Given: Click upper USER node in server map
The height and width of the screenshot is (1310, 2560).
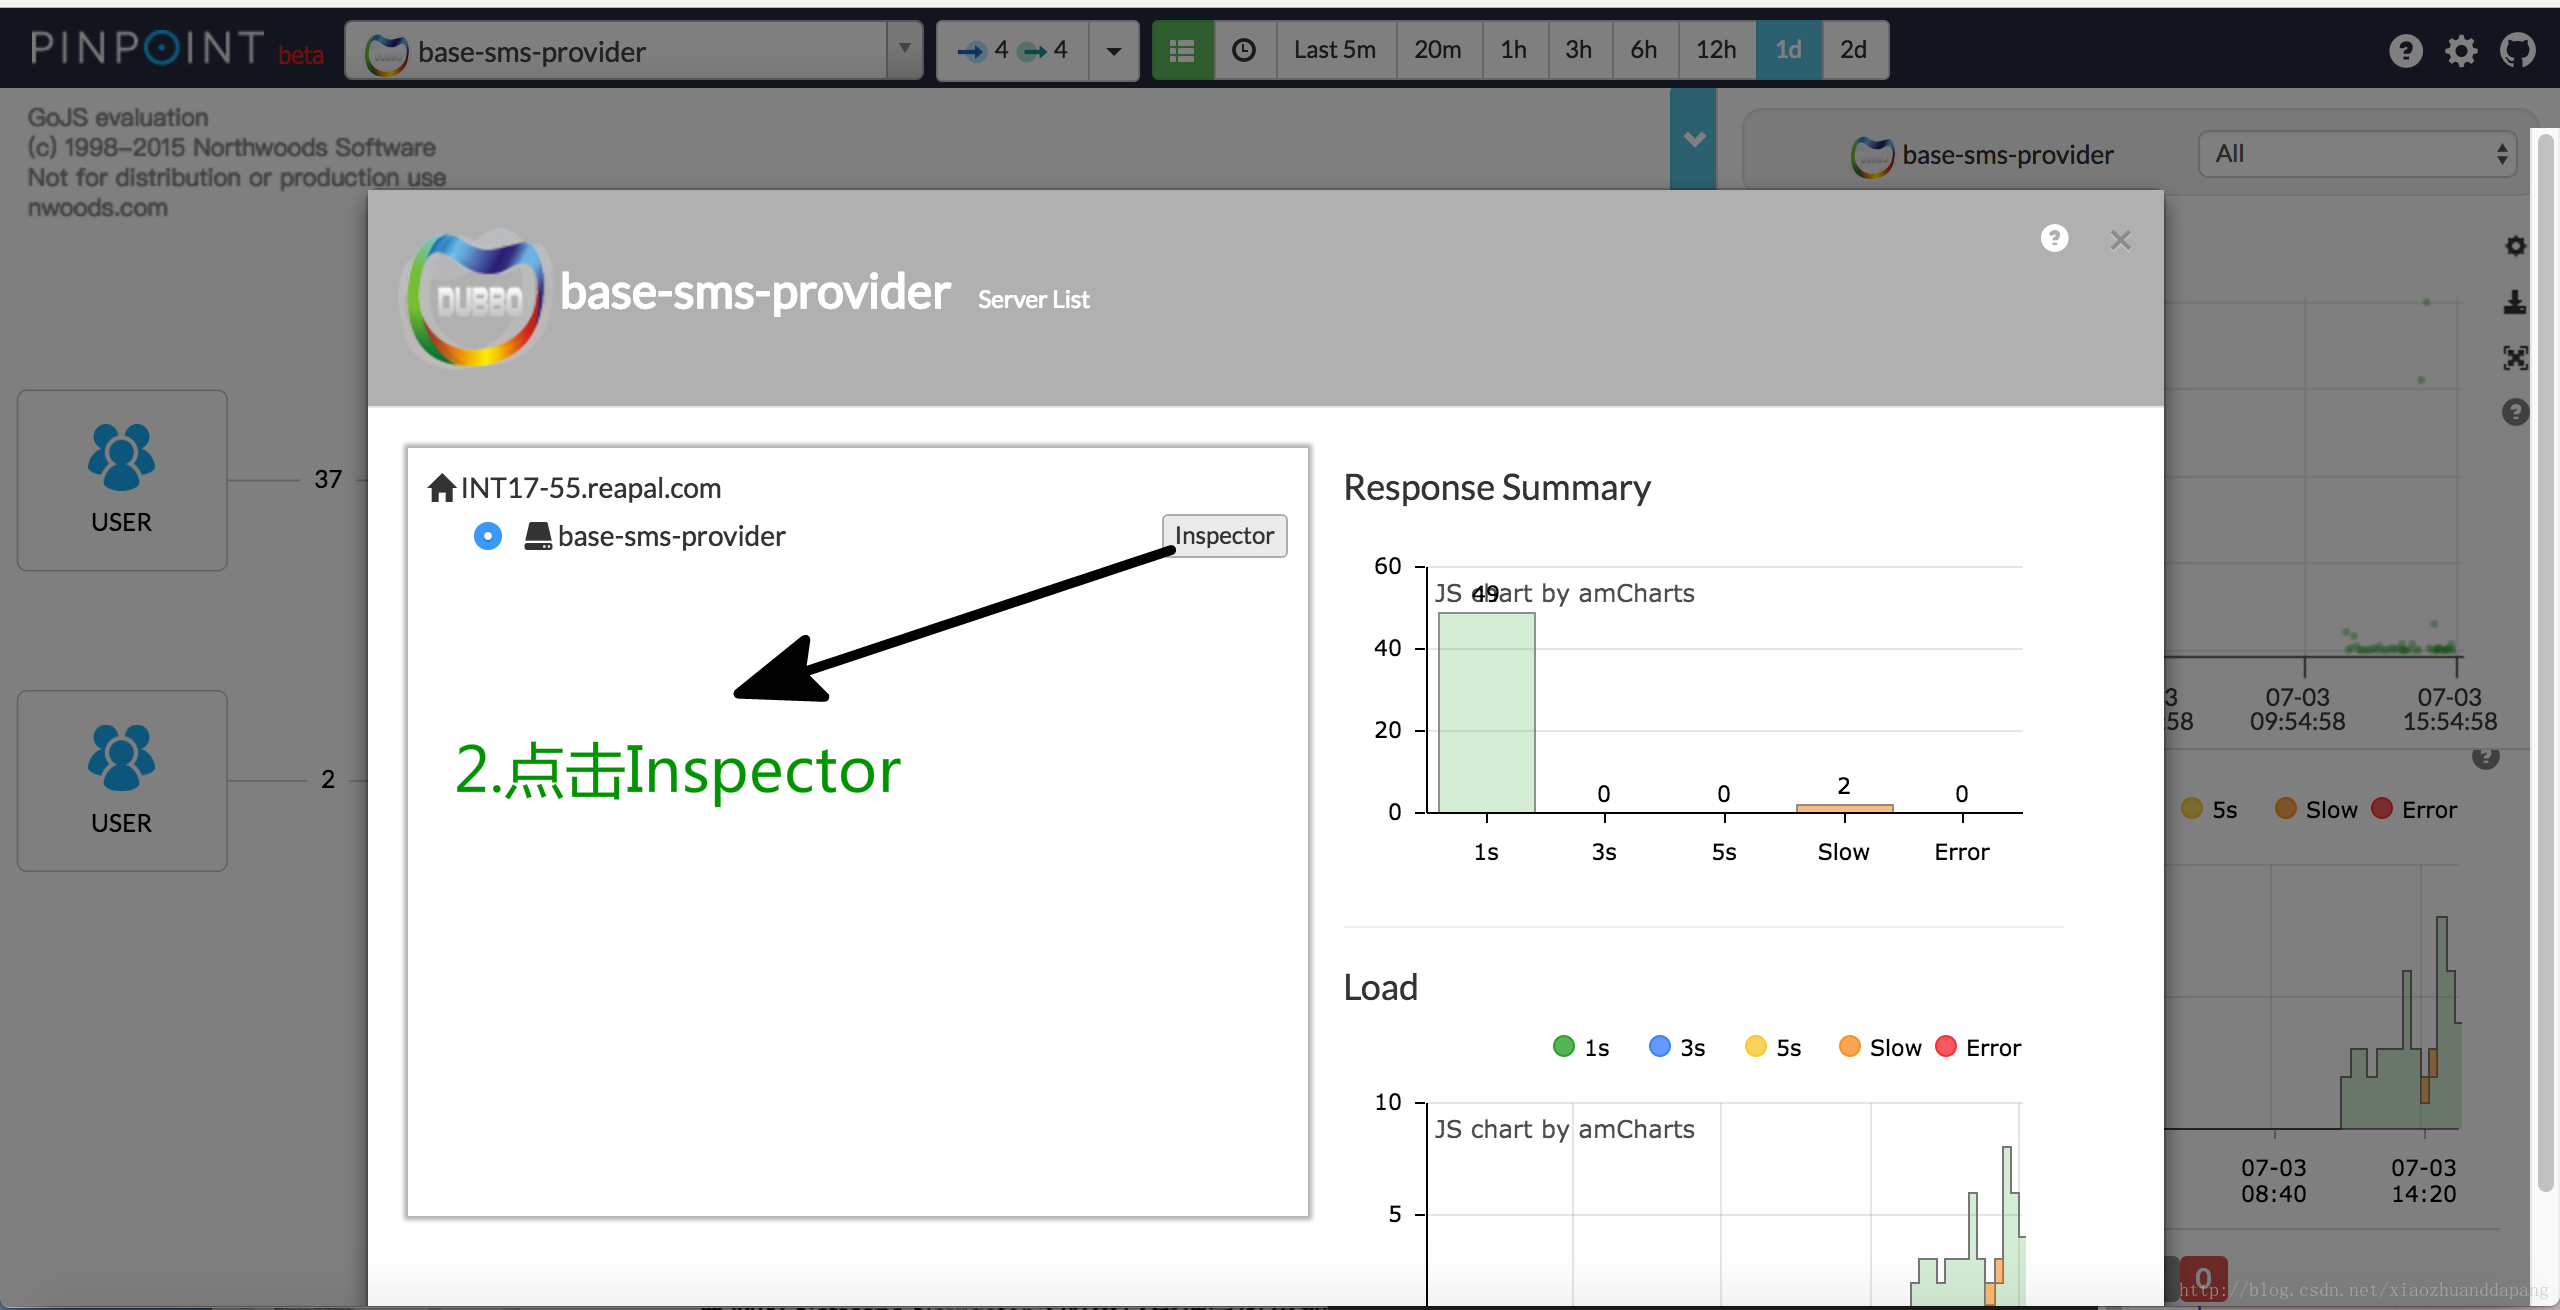Looking at the screenshot, I should click(122, 480).
